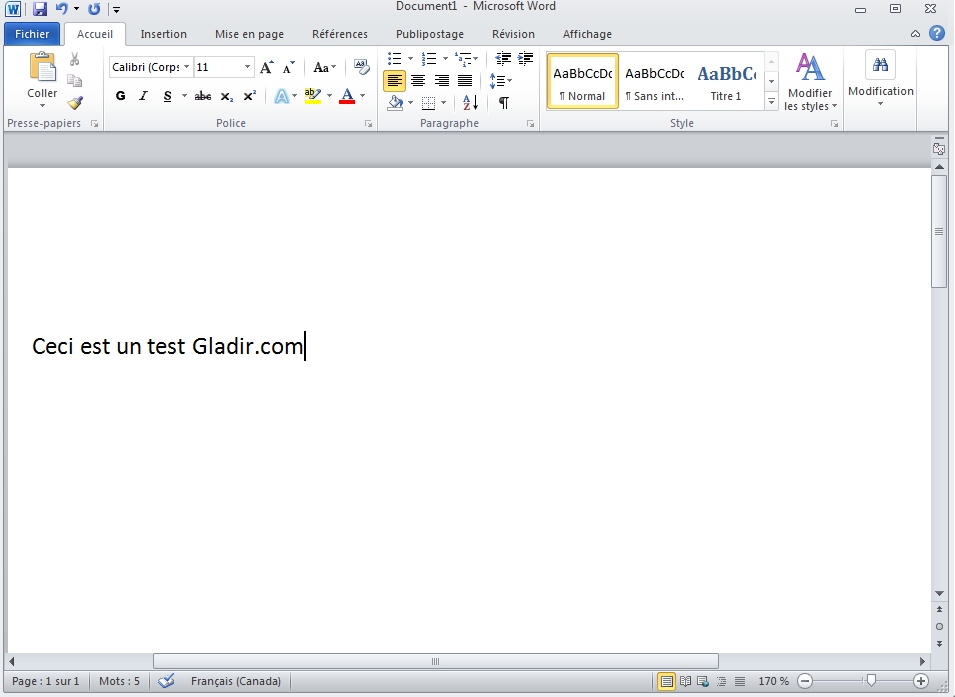Click the Format Painter brush icon
The width and height of the screenshot is (955, 697).
75,102
